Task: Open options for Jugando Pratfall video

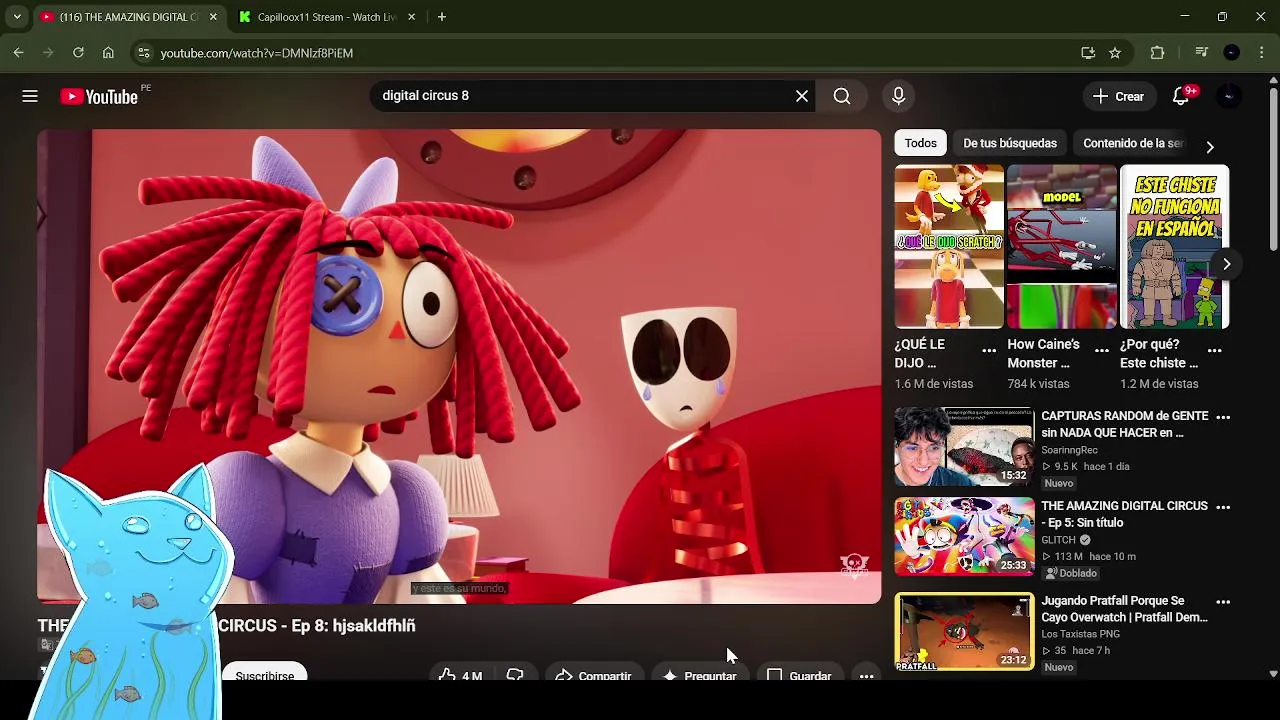Action: [x=1223, y=602]
